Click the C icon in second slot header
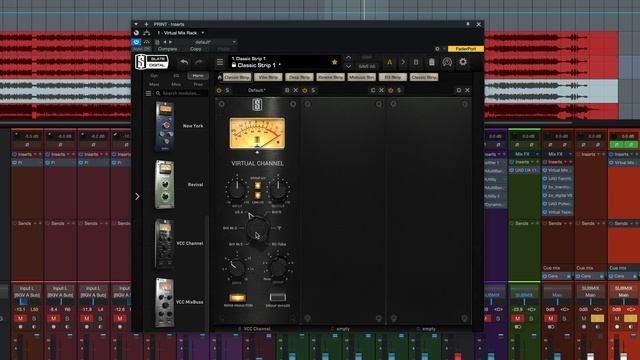 [373, 90]
